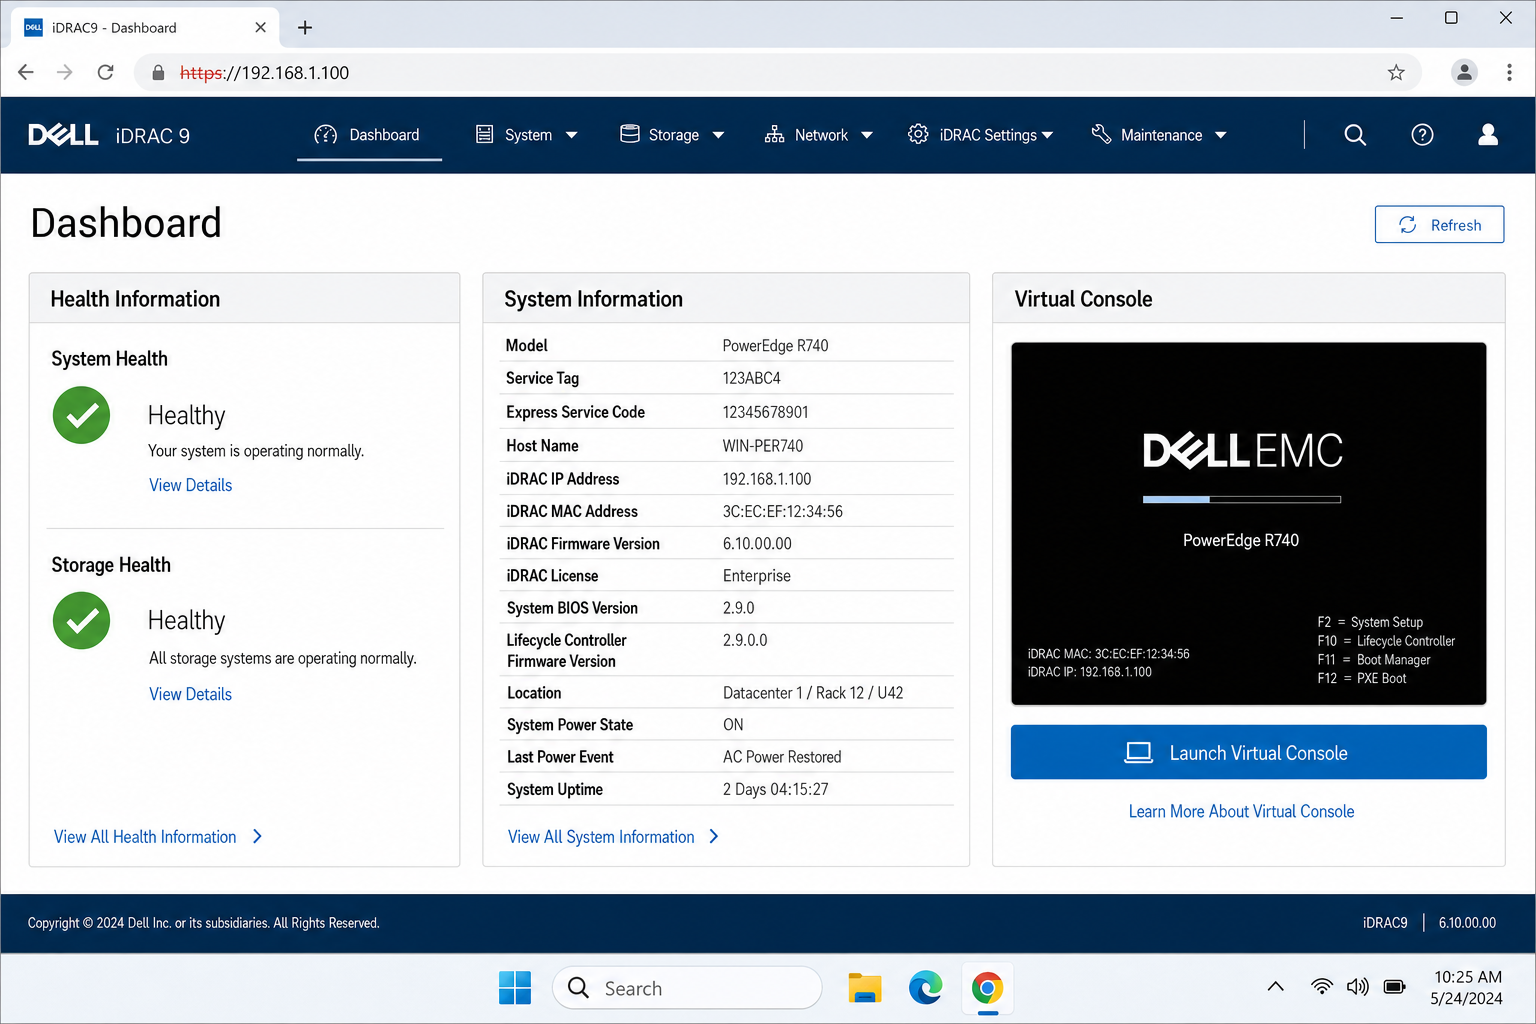Screen dimensions: 1536x1024
Task: Open the Chrome profile avatar
Action: point(1464,72)
